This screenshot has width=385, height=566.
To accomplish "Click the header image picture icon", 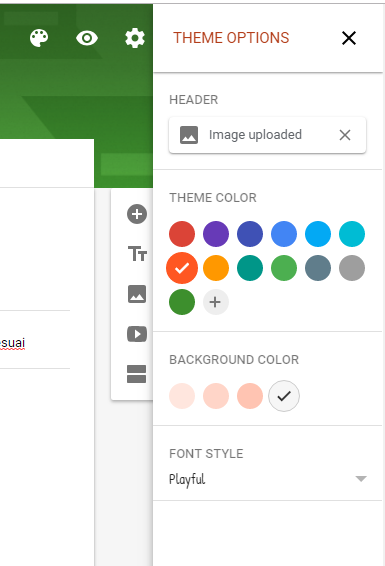I will point(189,135).
